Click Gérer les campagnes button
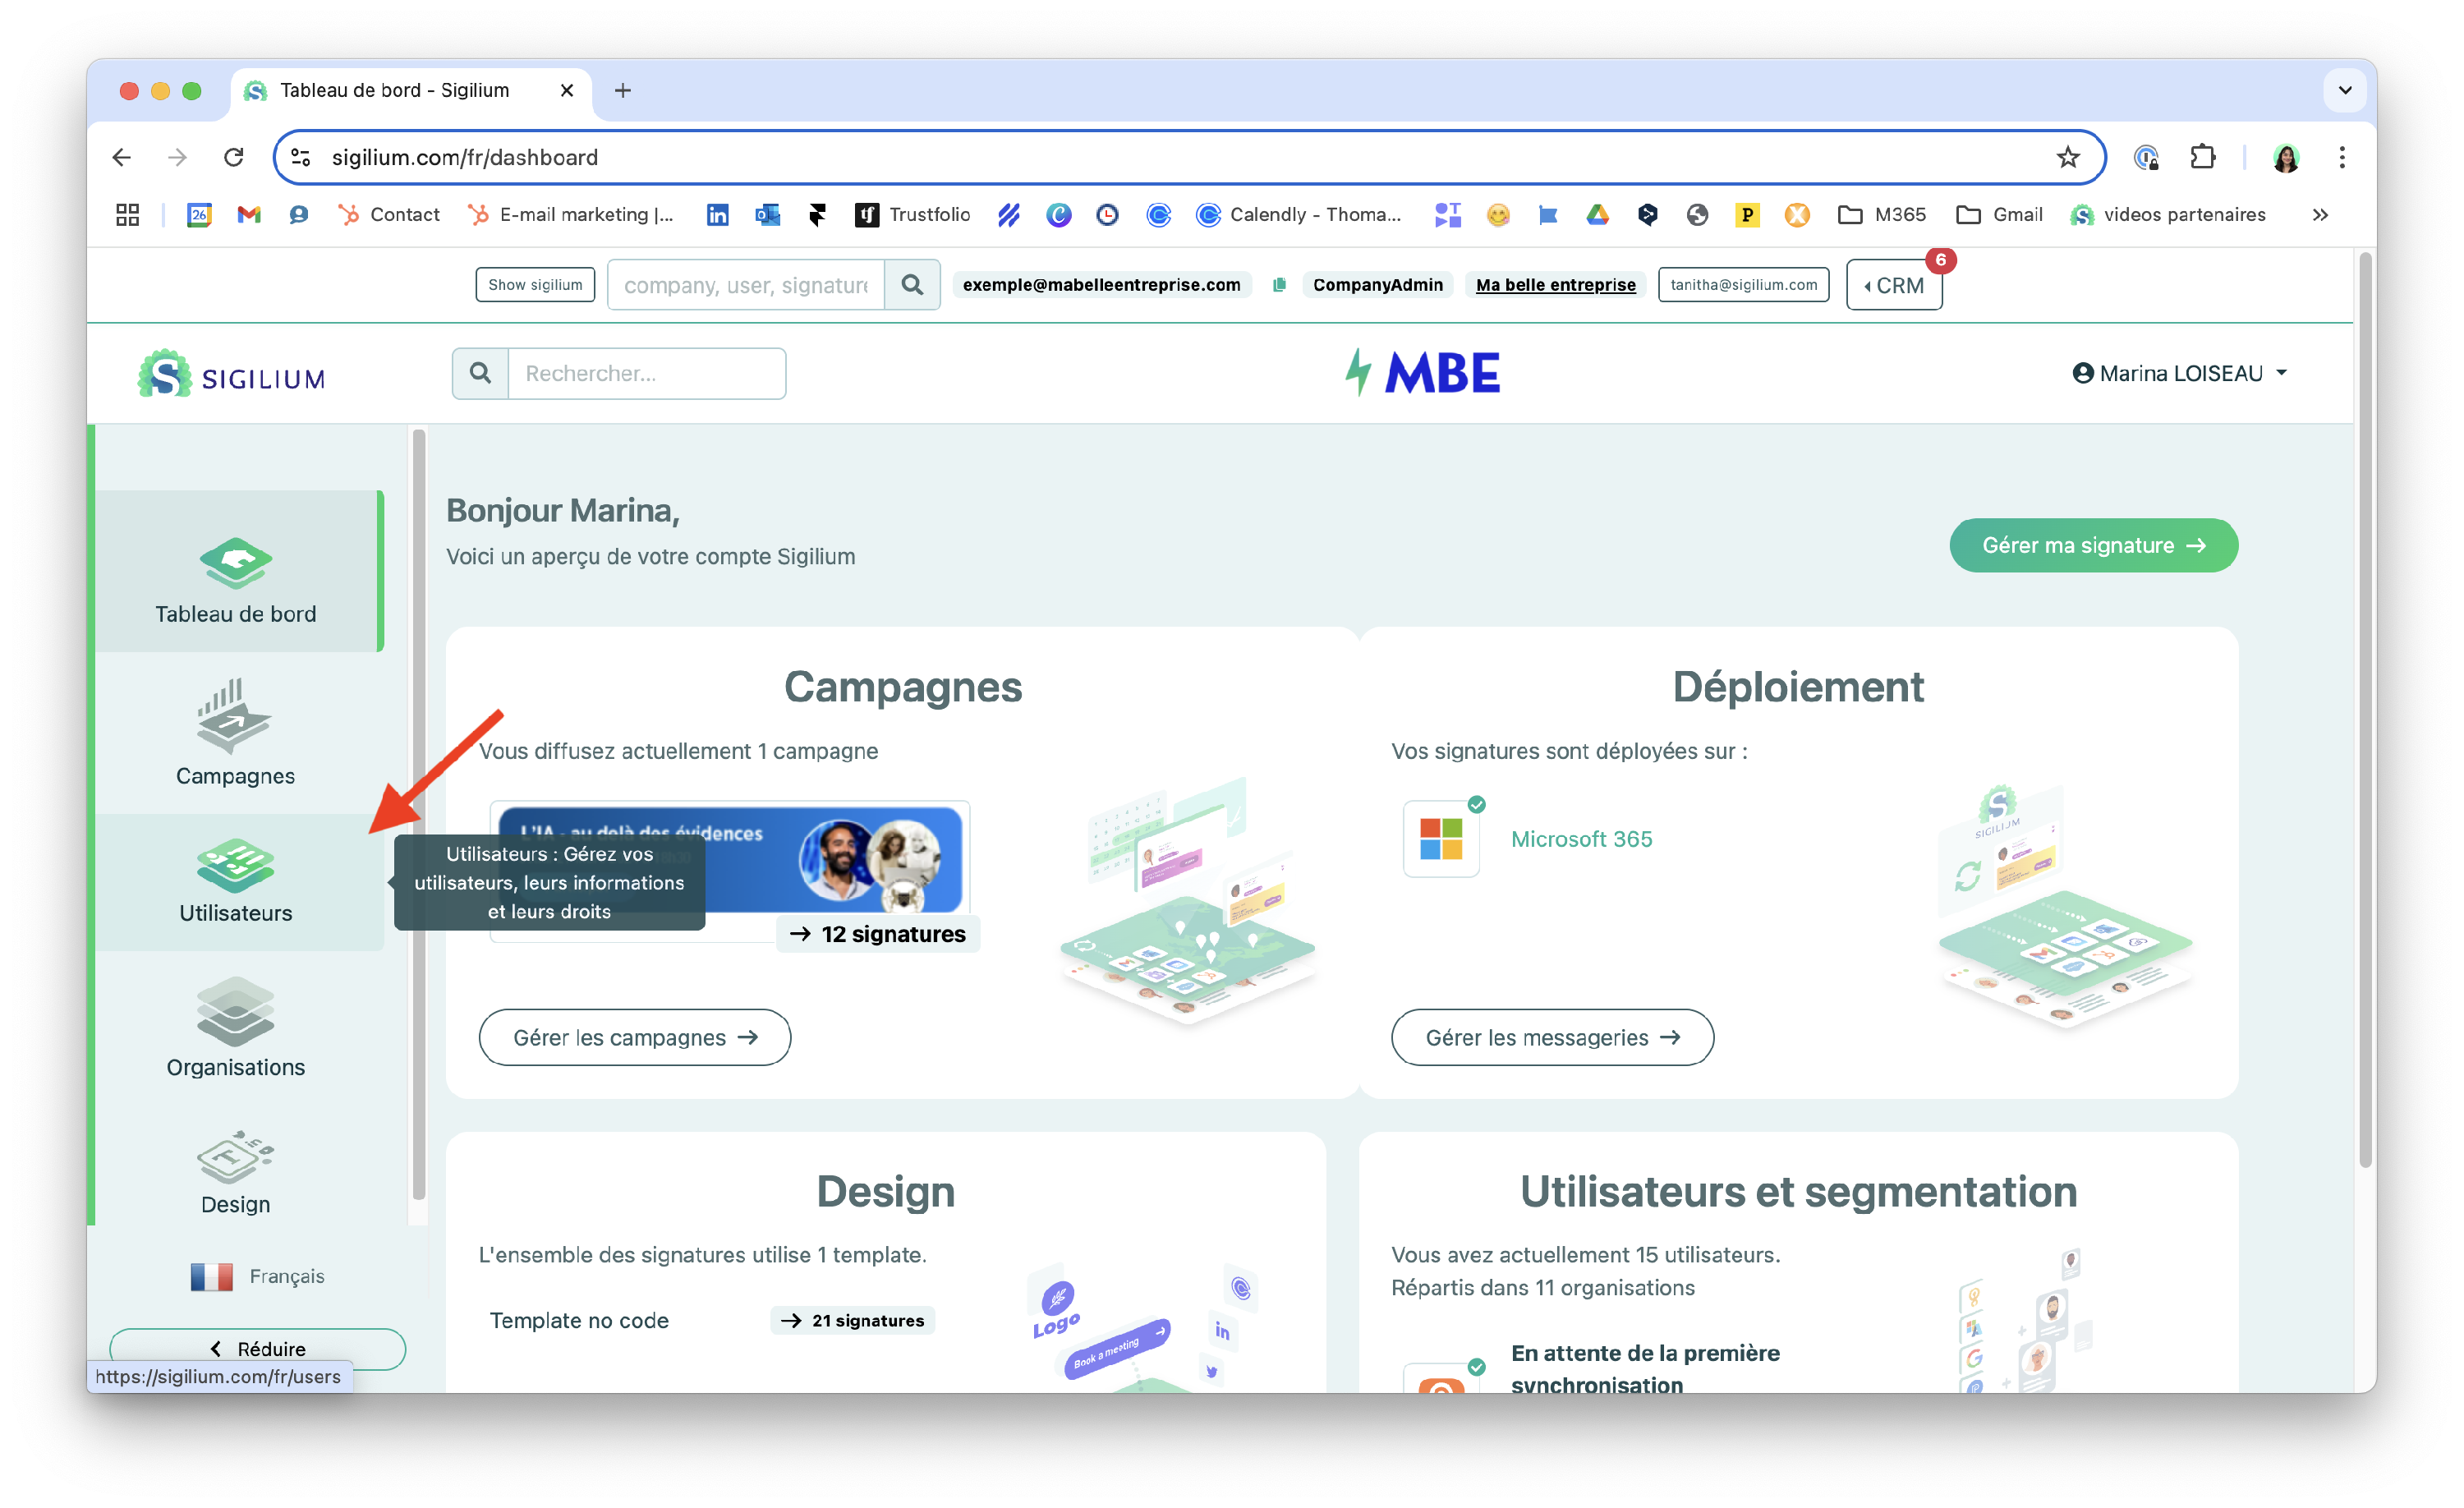2464x1508 pixels. tap(634, 1038)
